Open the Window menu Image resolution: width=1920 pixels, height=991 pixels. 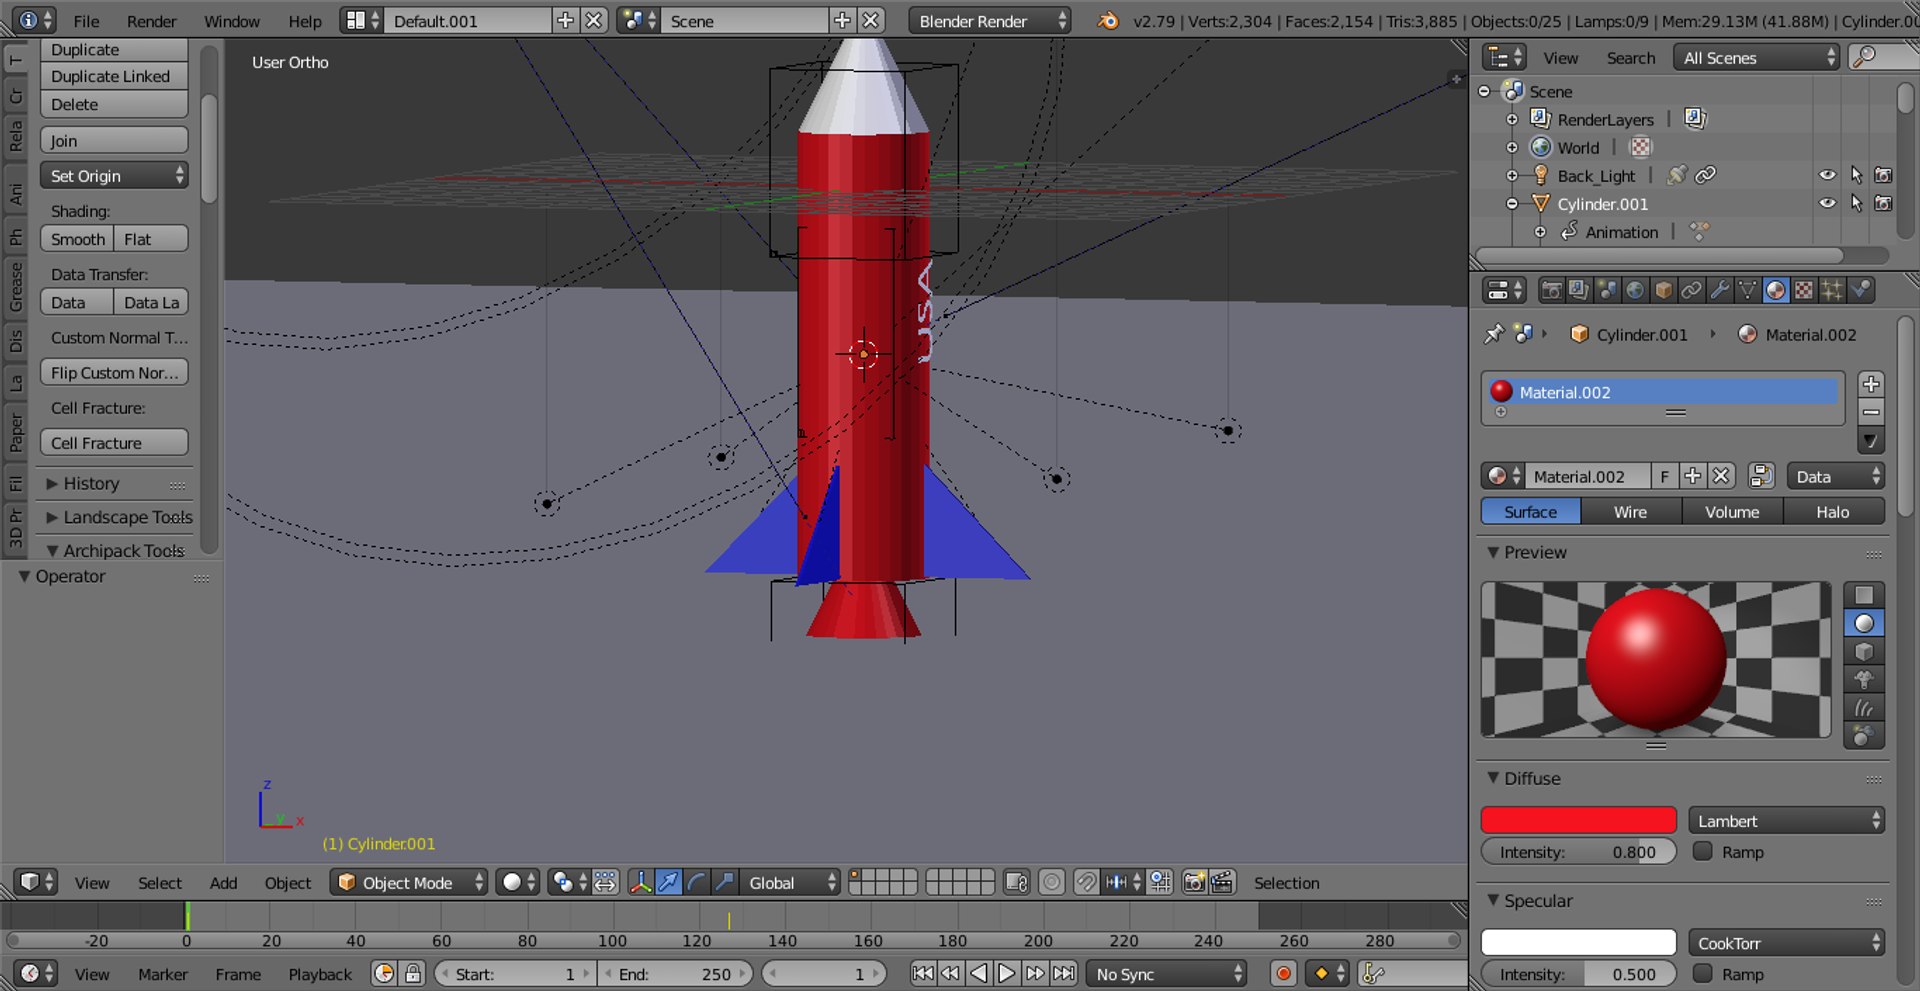coord(232,21)
